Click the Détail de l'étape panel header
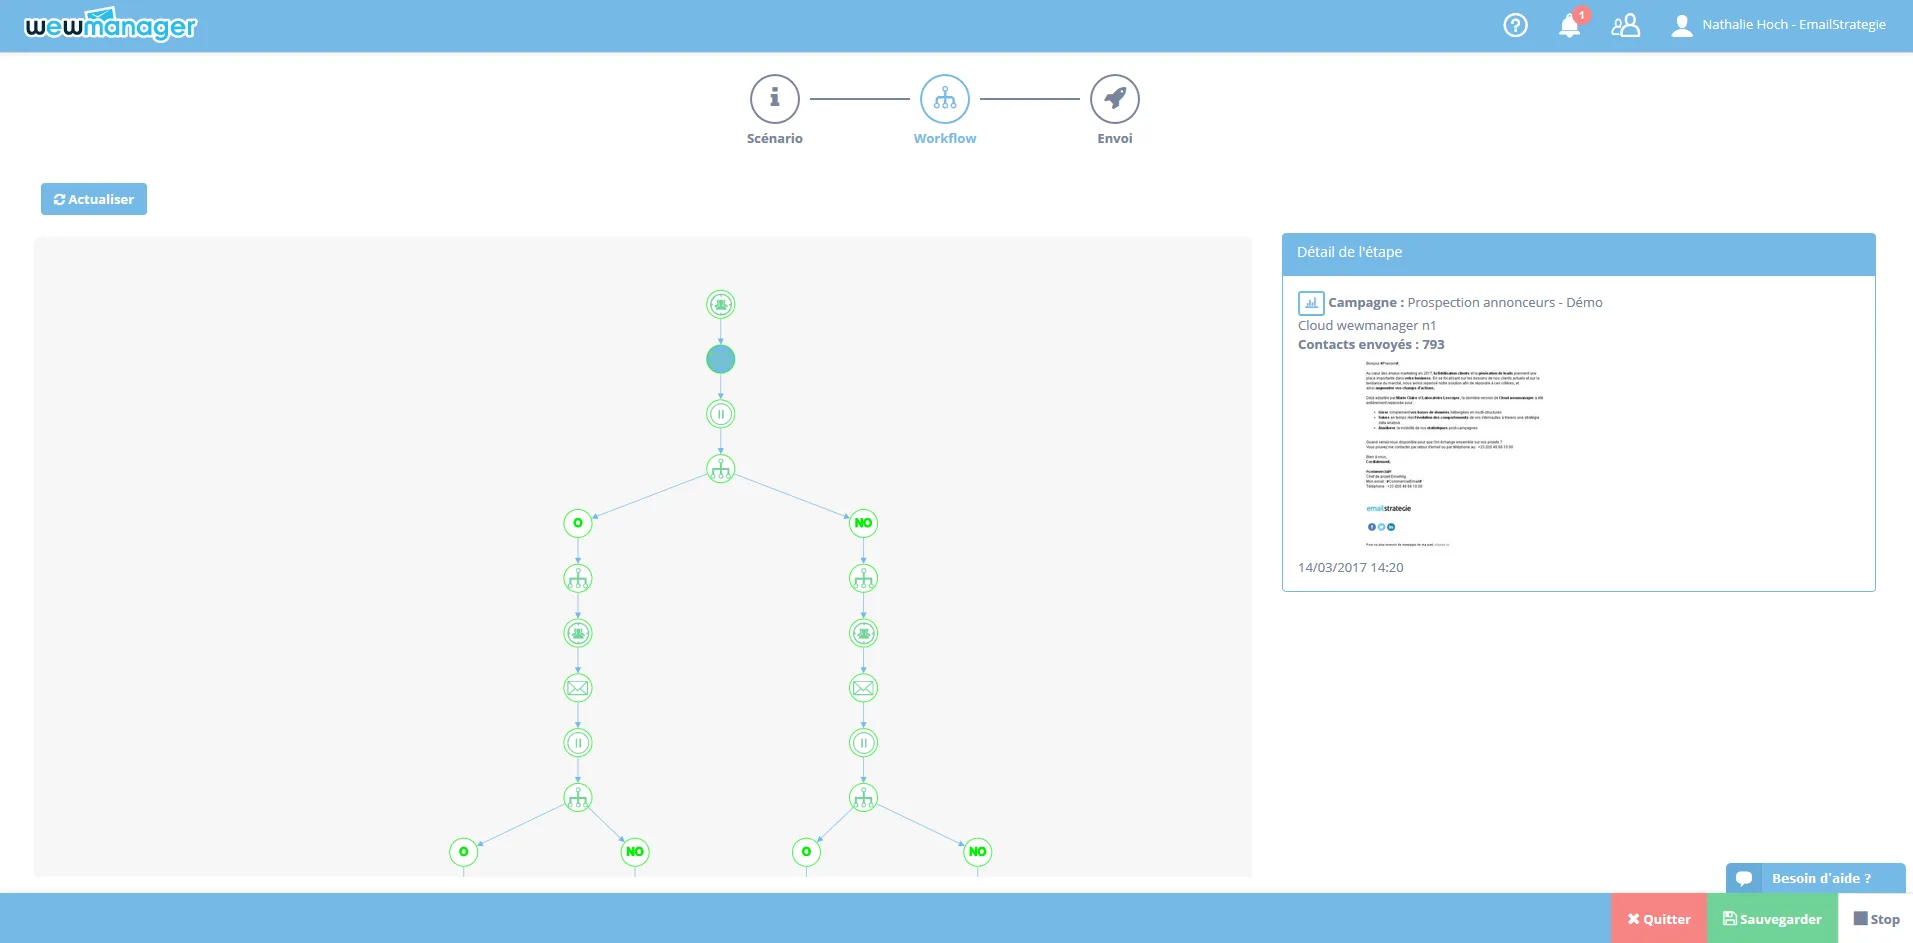 [1579, 253]
